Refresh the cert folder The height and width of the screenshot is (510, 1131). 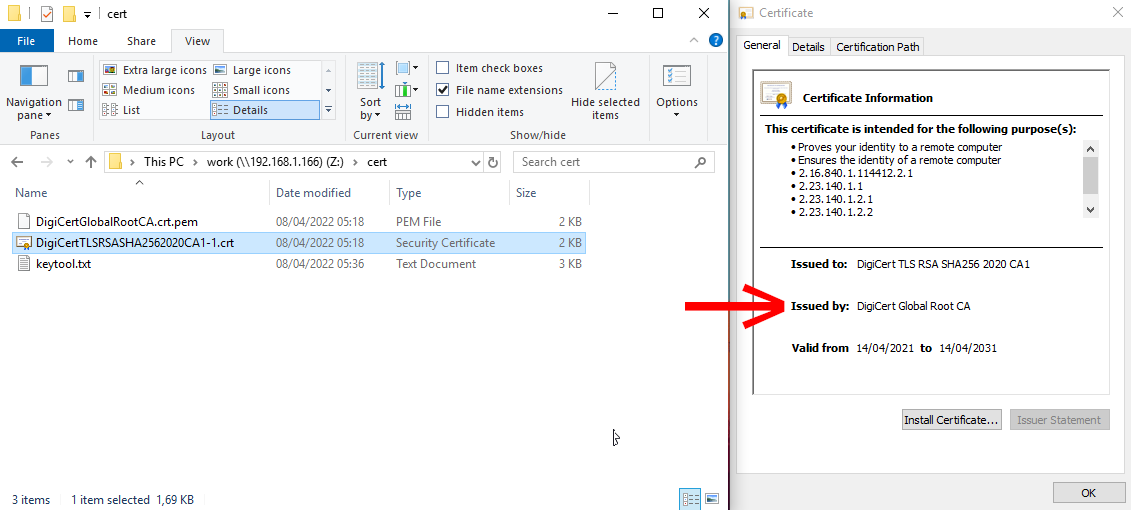pos(493,162)
